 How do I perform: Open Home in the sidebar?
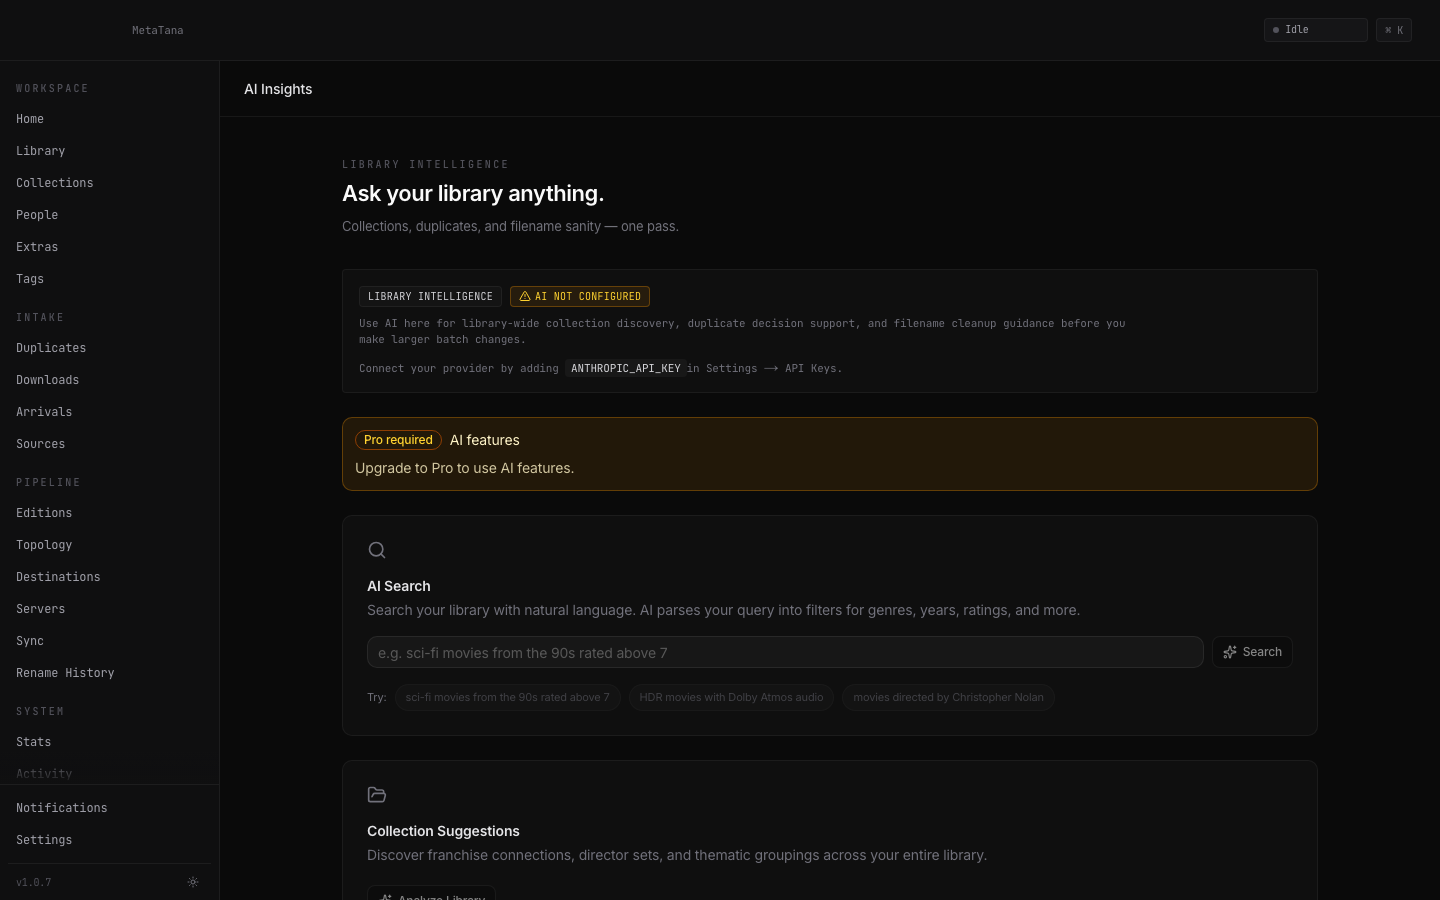pyautogui.click(x=30, y=119)
